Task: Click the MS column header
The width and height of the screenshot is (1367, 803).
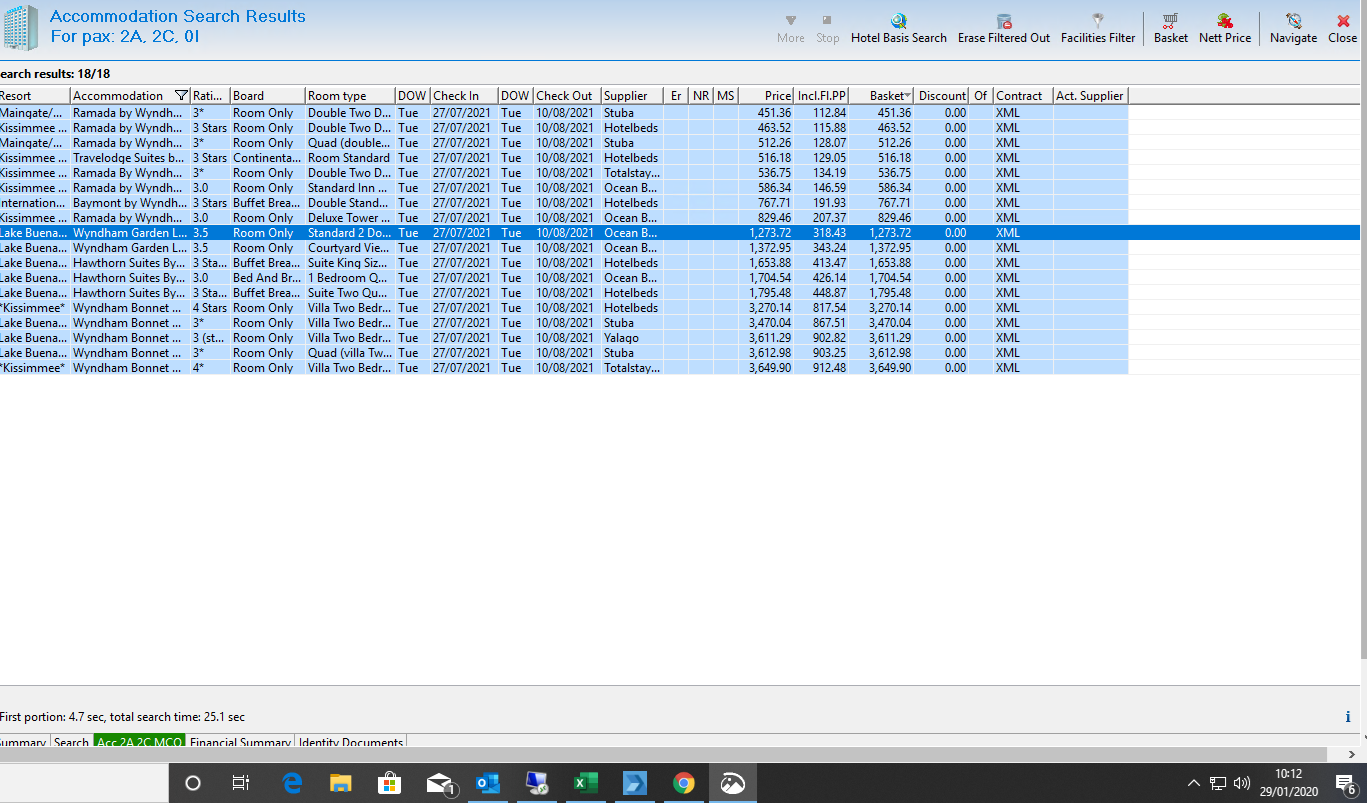Action: [x=726, y=96]
